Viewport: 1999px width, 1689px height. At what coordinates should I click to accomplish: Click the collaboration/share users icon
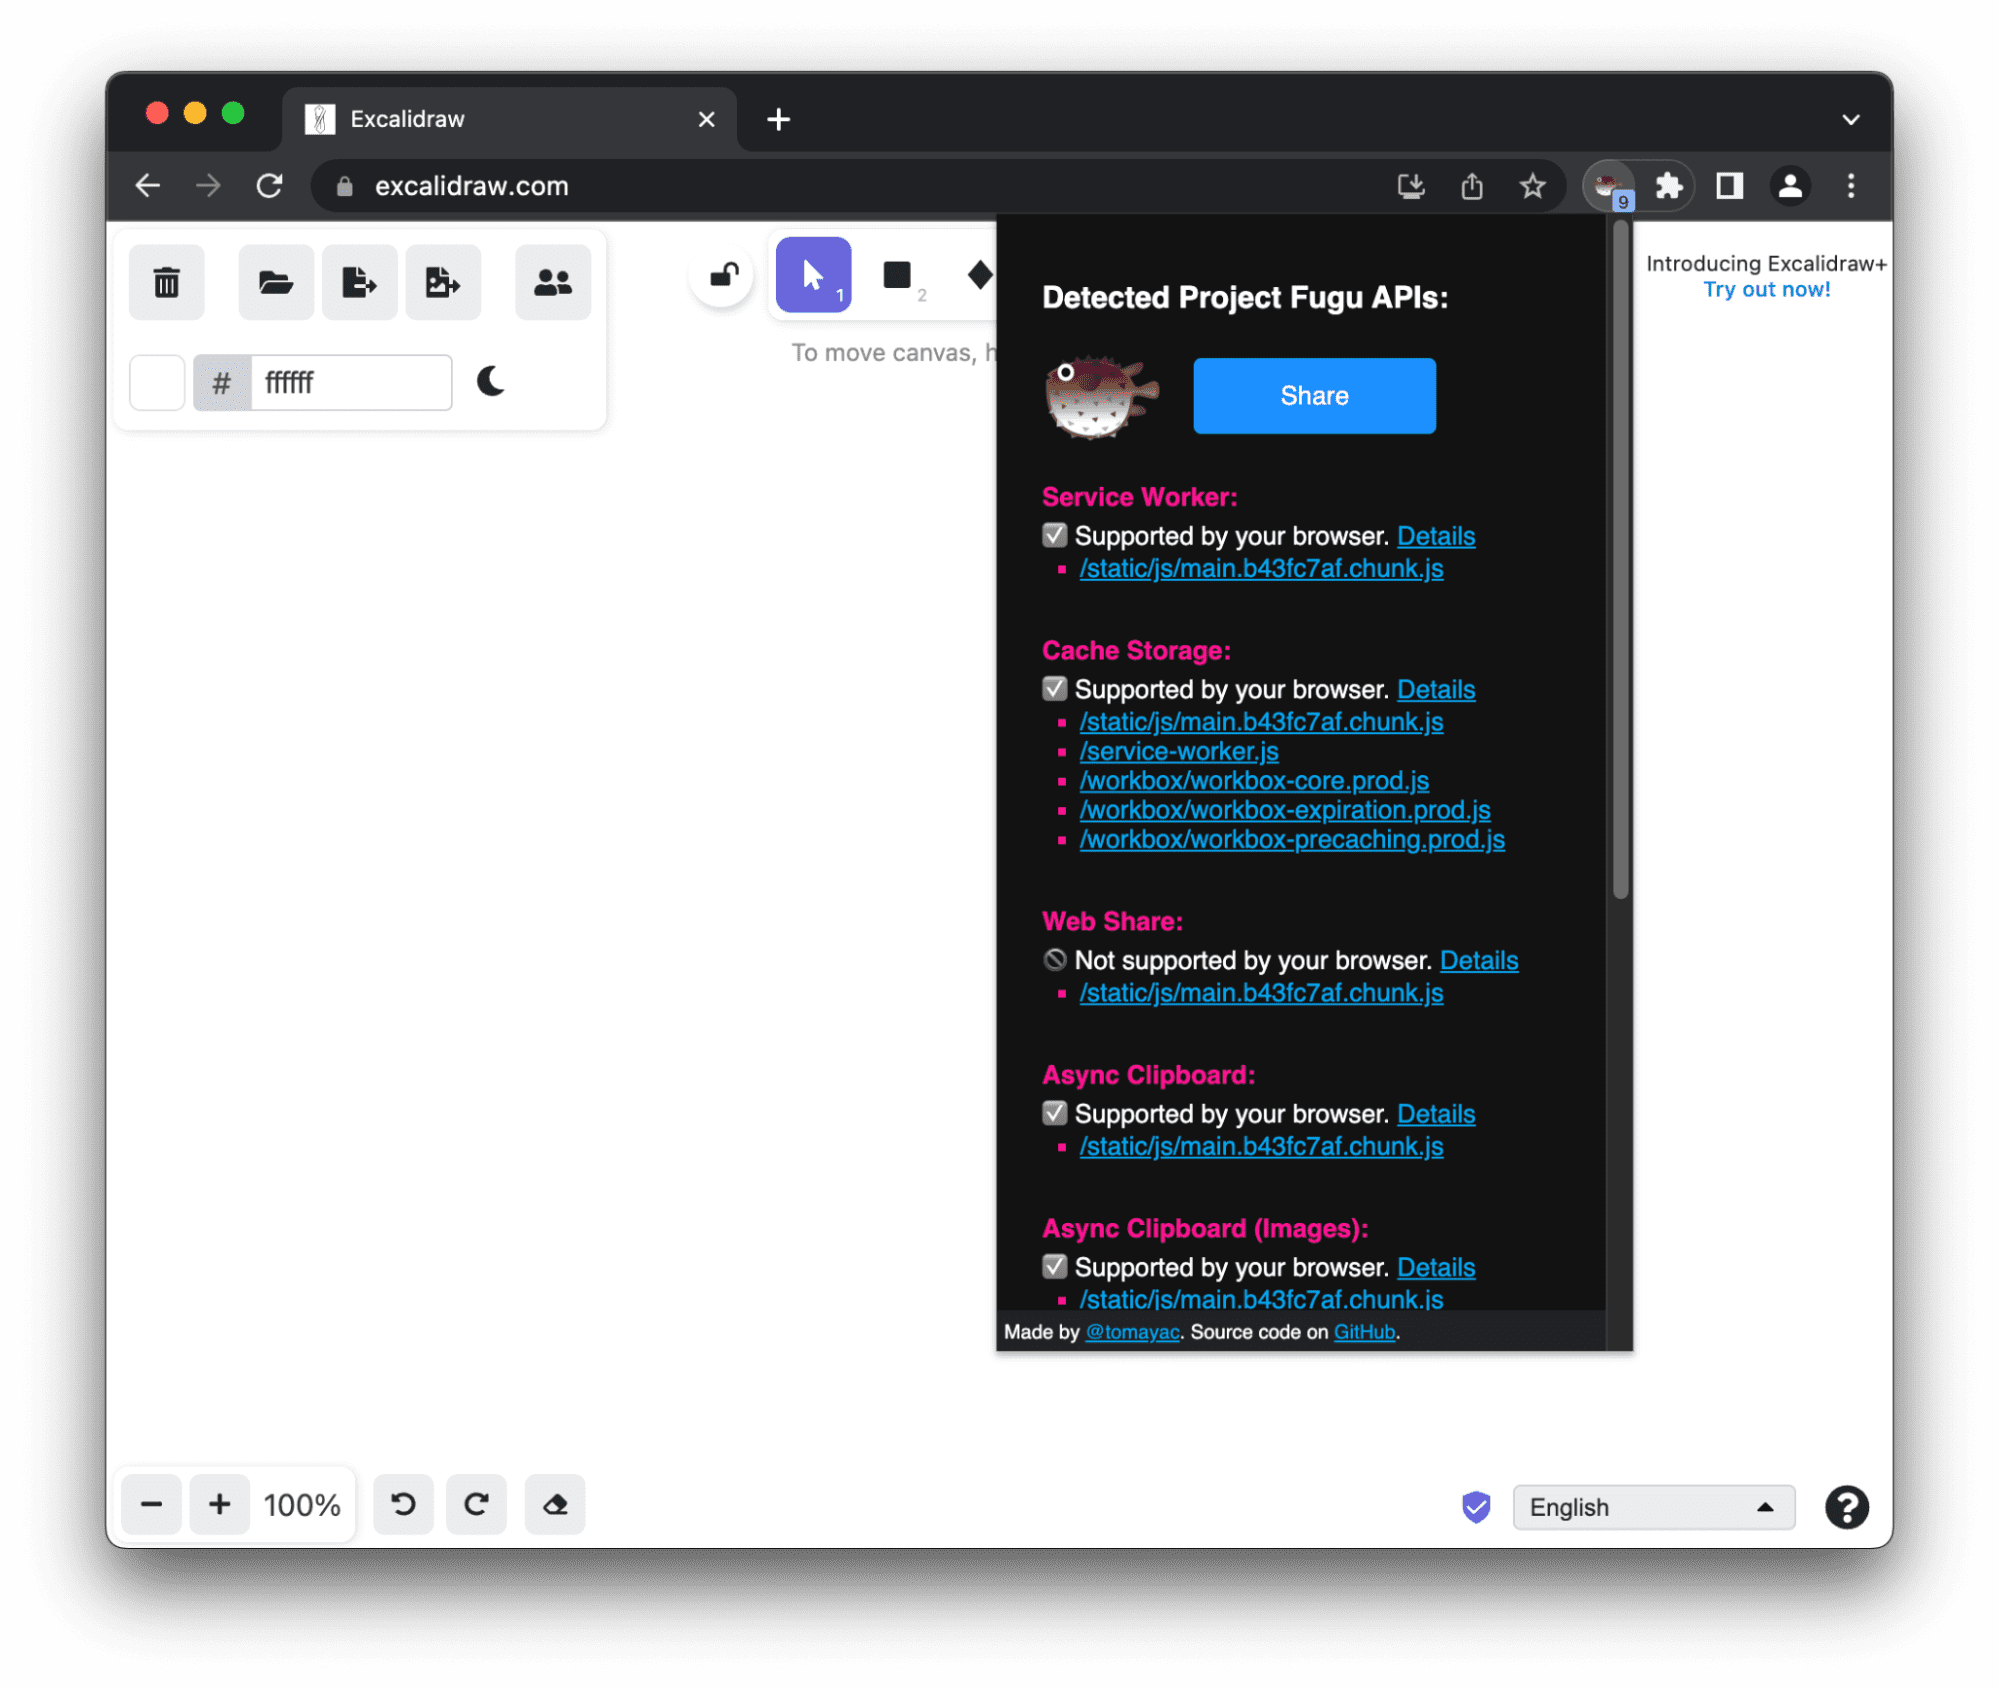point(550,280)
